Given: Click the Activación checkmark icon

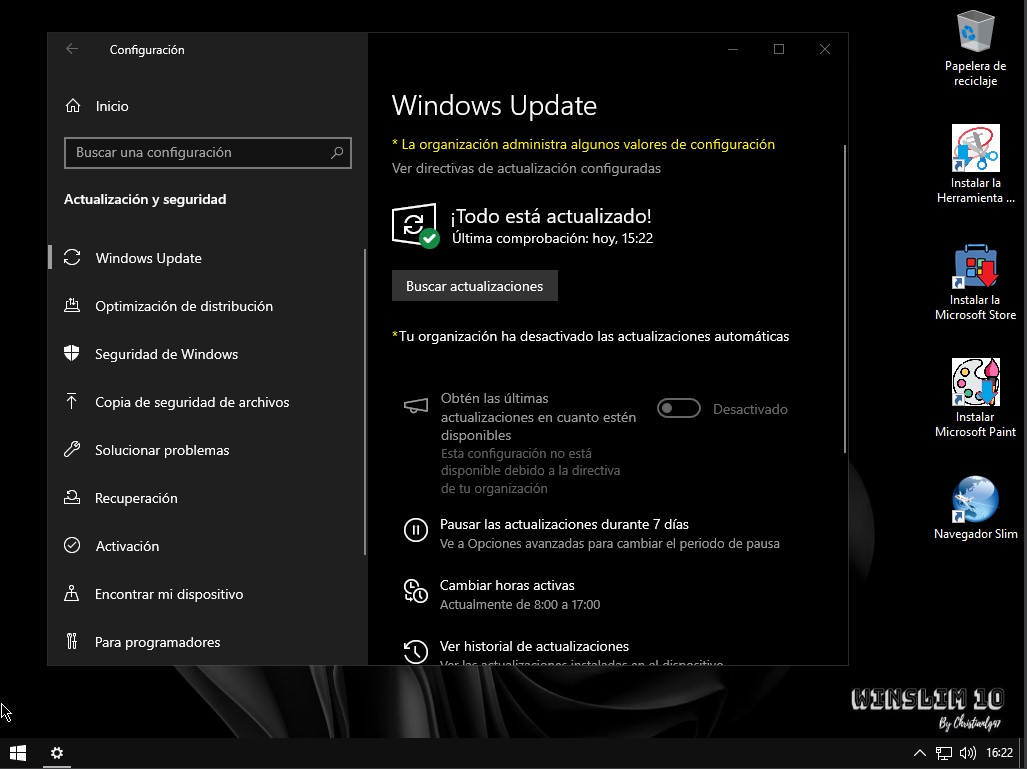Looking at the screenshot, I should coord(72,545).
